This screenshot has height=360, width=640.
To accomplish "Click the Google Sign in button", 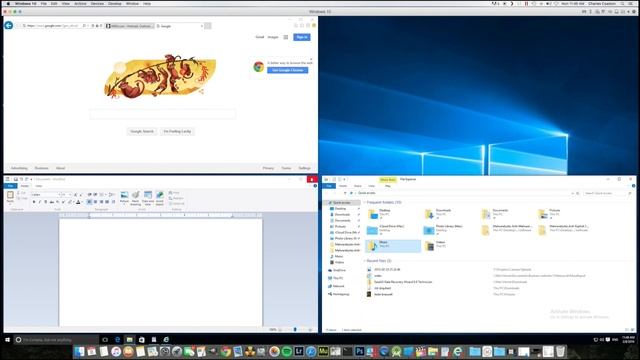I will pos(302,37).
